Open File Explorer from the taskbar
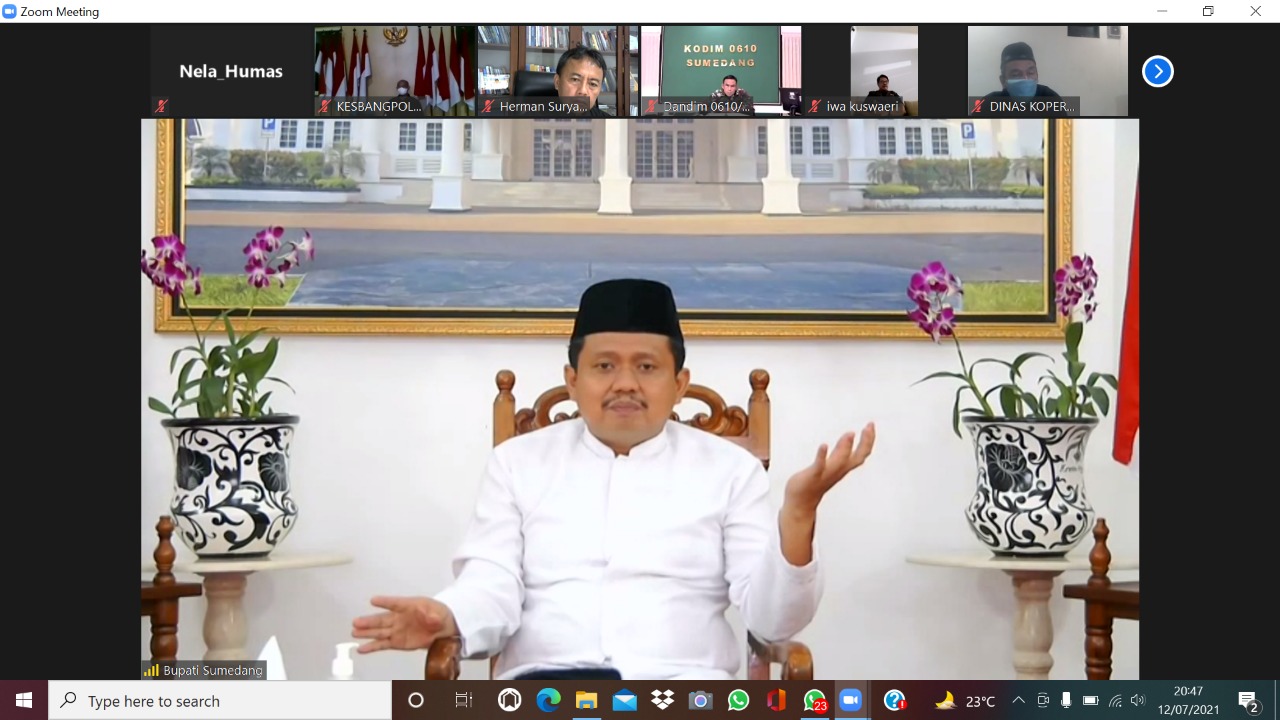1280x720 pixels. coord(586,700)
